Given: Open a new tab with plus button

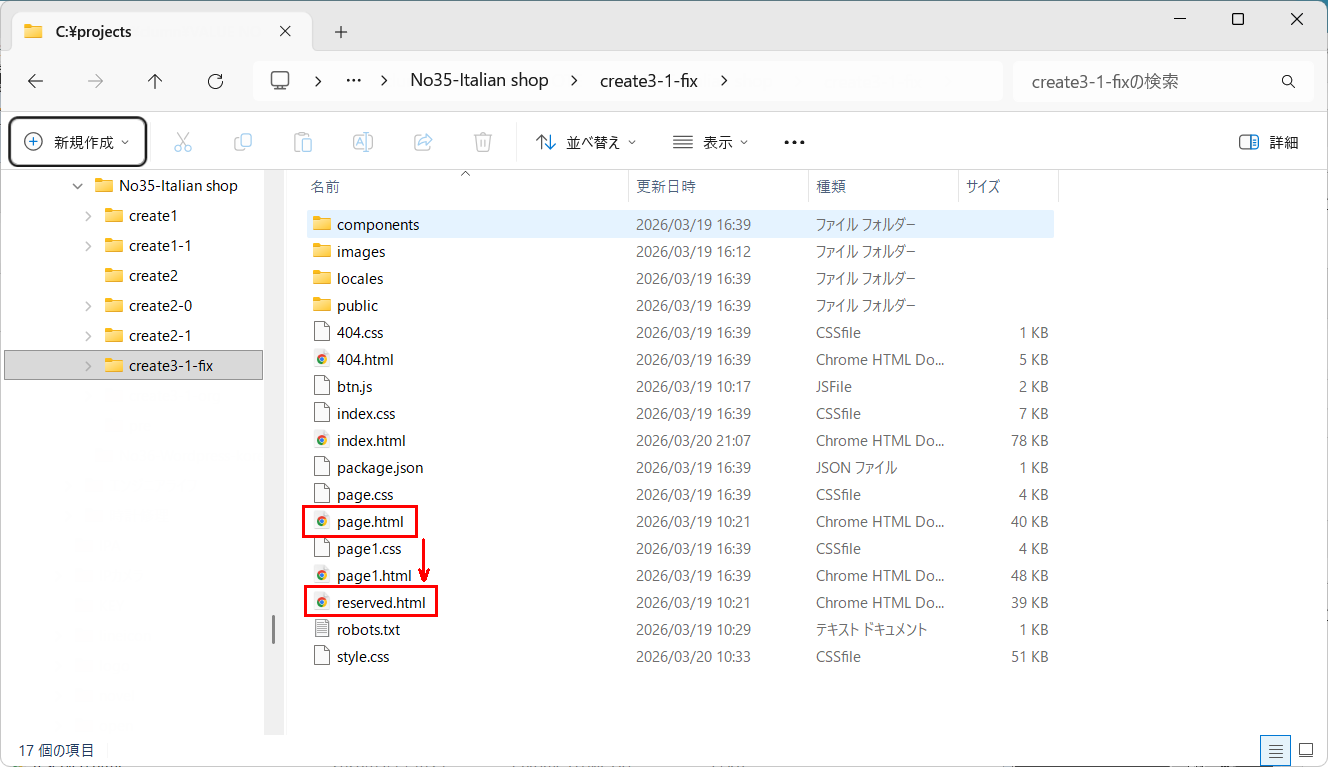Looking at the screenshot, I should pyautogui.click(x=341, y=32).
